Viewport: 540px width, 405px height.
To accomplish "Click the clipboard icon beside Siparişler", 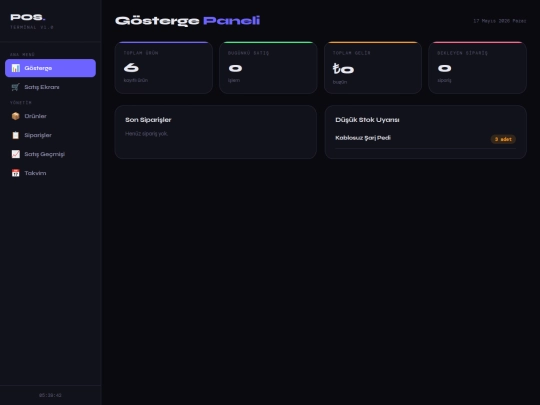I will [x=15, y=135].
